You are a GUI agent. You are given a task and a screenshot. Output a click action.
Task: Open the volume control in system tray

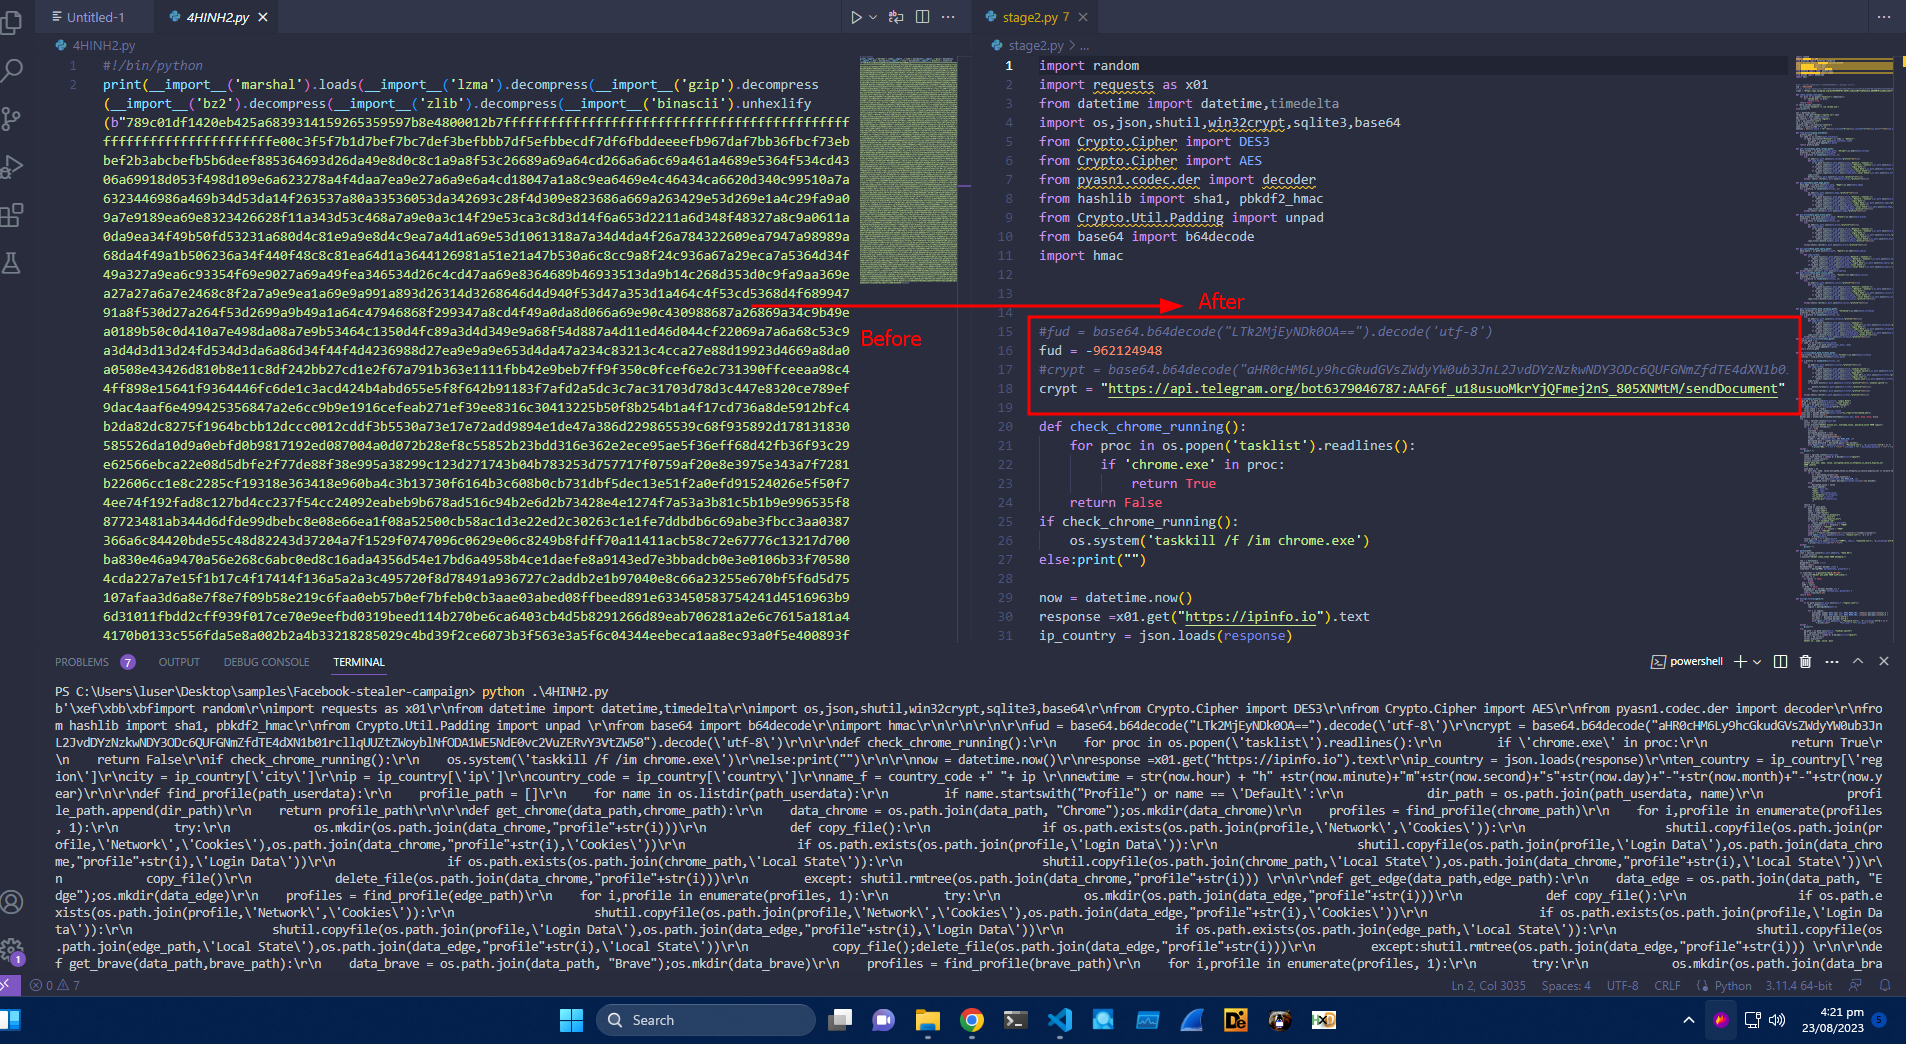click(1776, 1020)
